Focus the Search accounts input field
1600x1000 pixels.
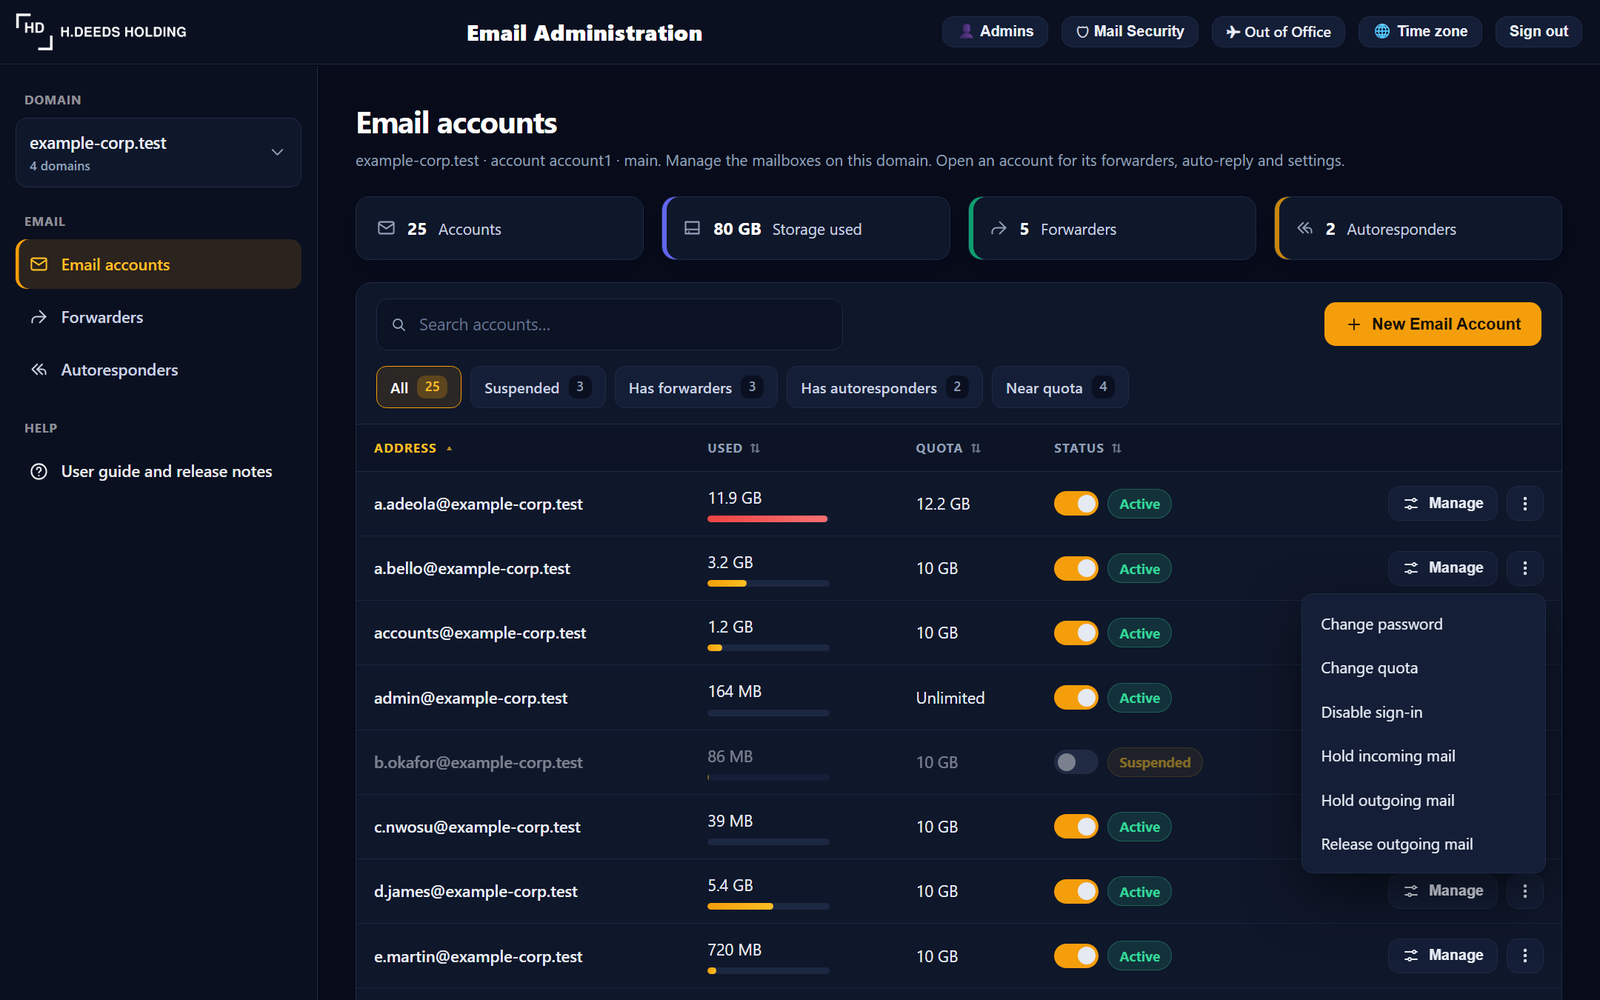point(609,325)
